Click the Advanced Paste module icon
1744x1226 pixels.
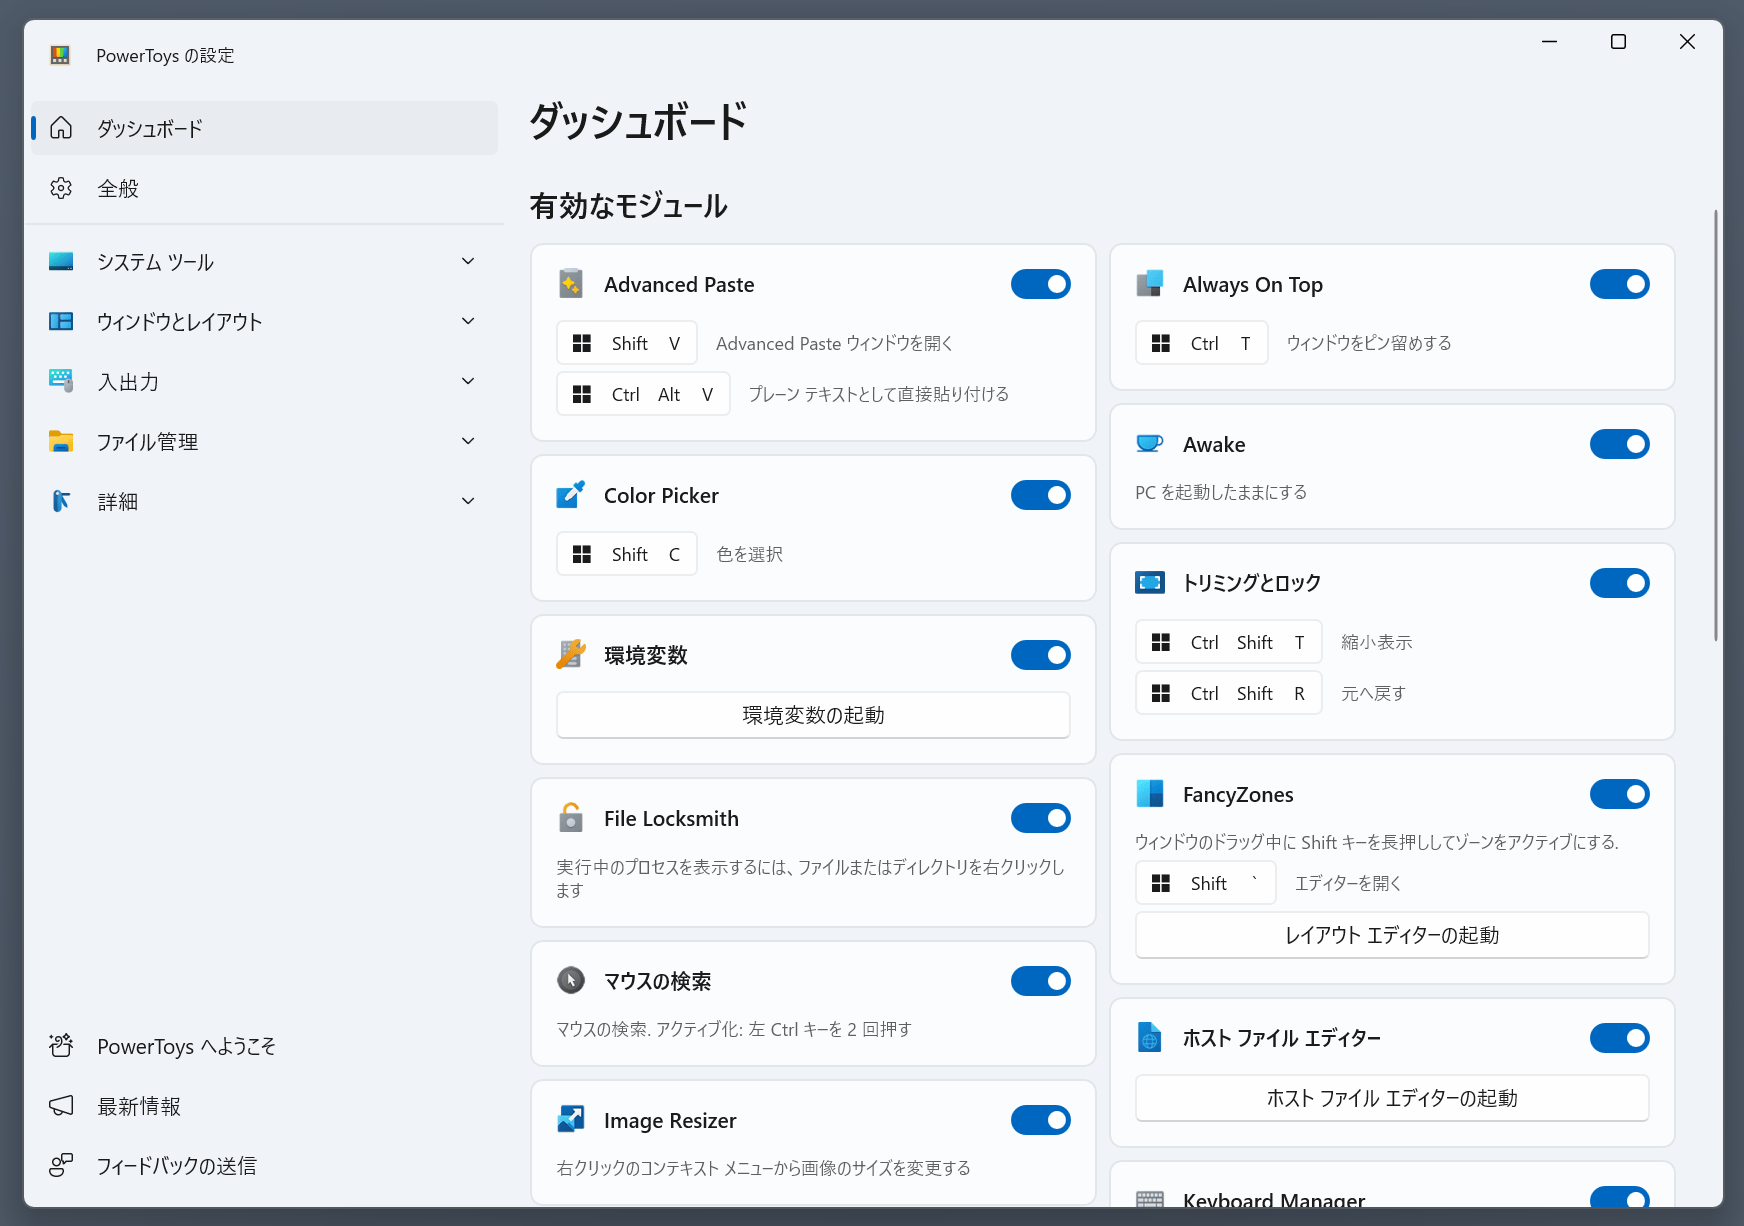(x=571, y=284)
